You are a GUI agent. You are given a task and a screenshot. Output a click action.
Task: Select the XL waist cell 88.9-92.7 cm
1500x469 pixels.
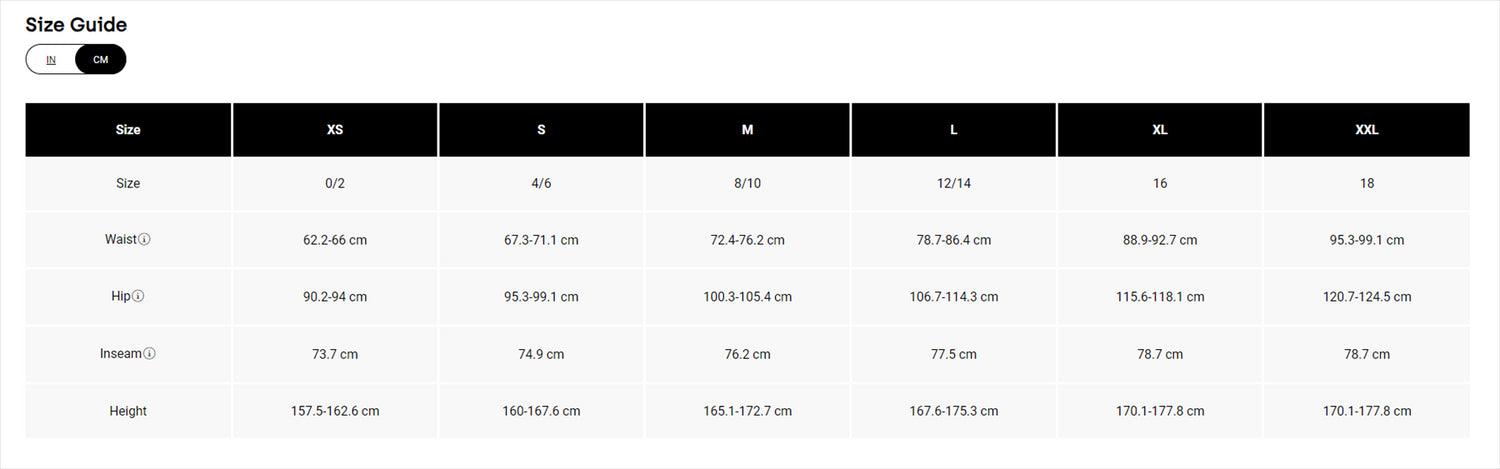(x=1160, y=240)
